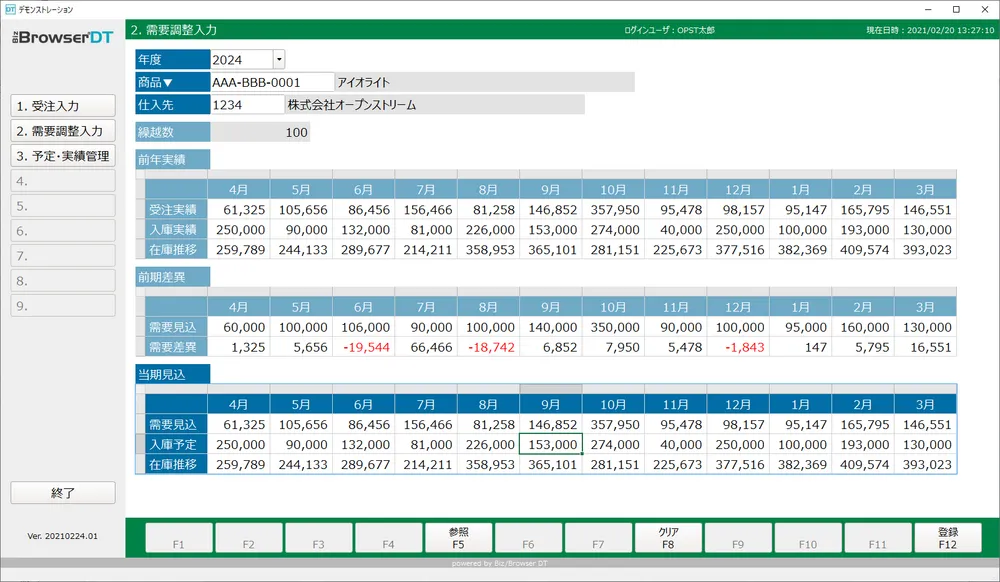The height and width of the screenshot is (582, 1000).
Task: Click the Biz/Browser DT logo
Action: 62,37
